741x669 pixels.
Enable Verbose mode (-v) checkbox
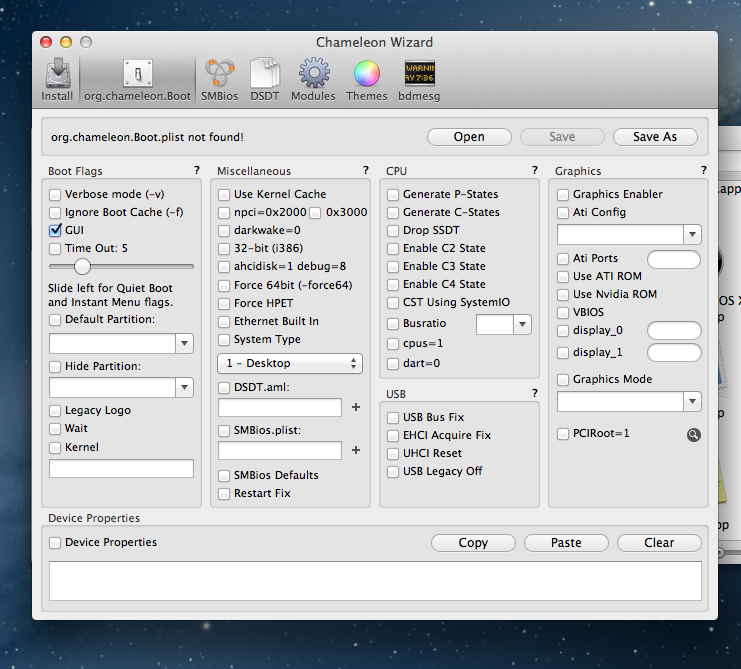coord(56,194)
